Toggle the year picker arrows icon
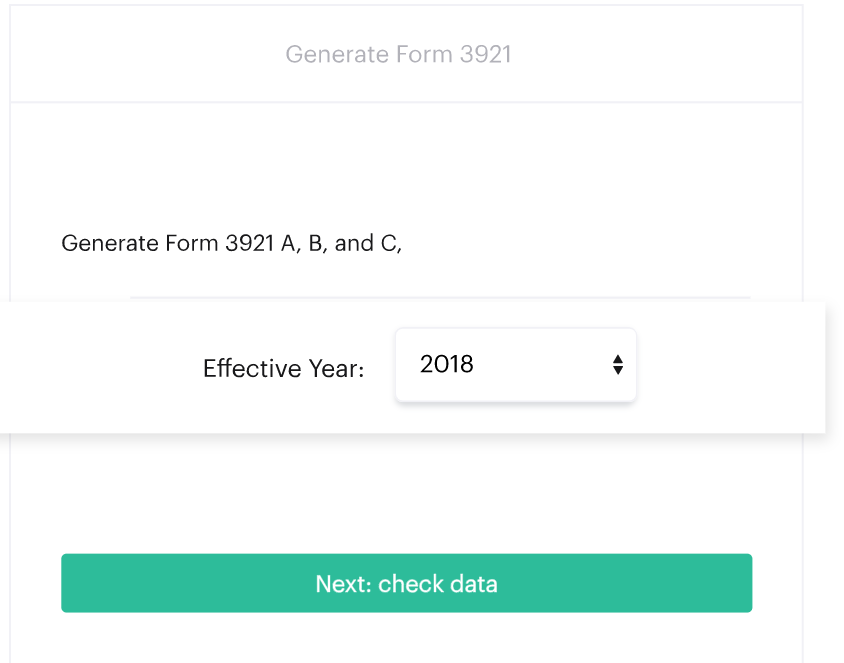Viewport: 844px width, 663px height. click(x=618, y=365)
